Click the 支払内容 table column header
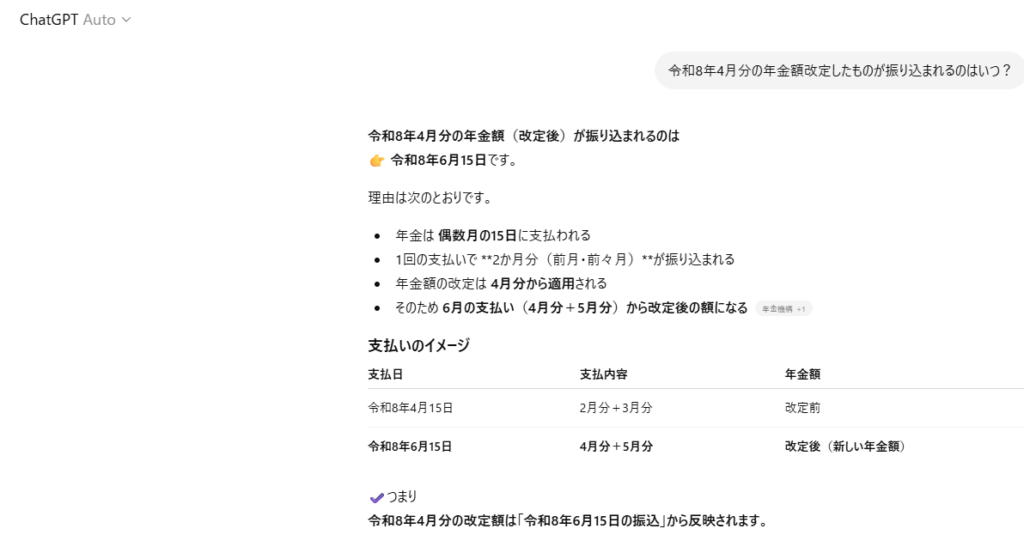This screenshot has height=547, width=1024. (603, 374)
